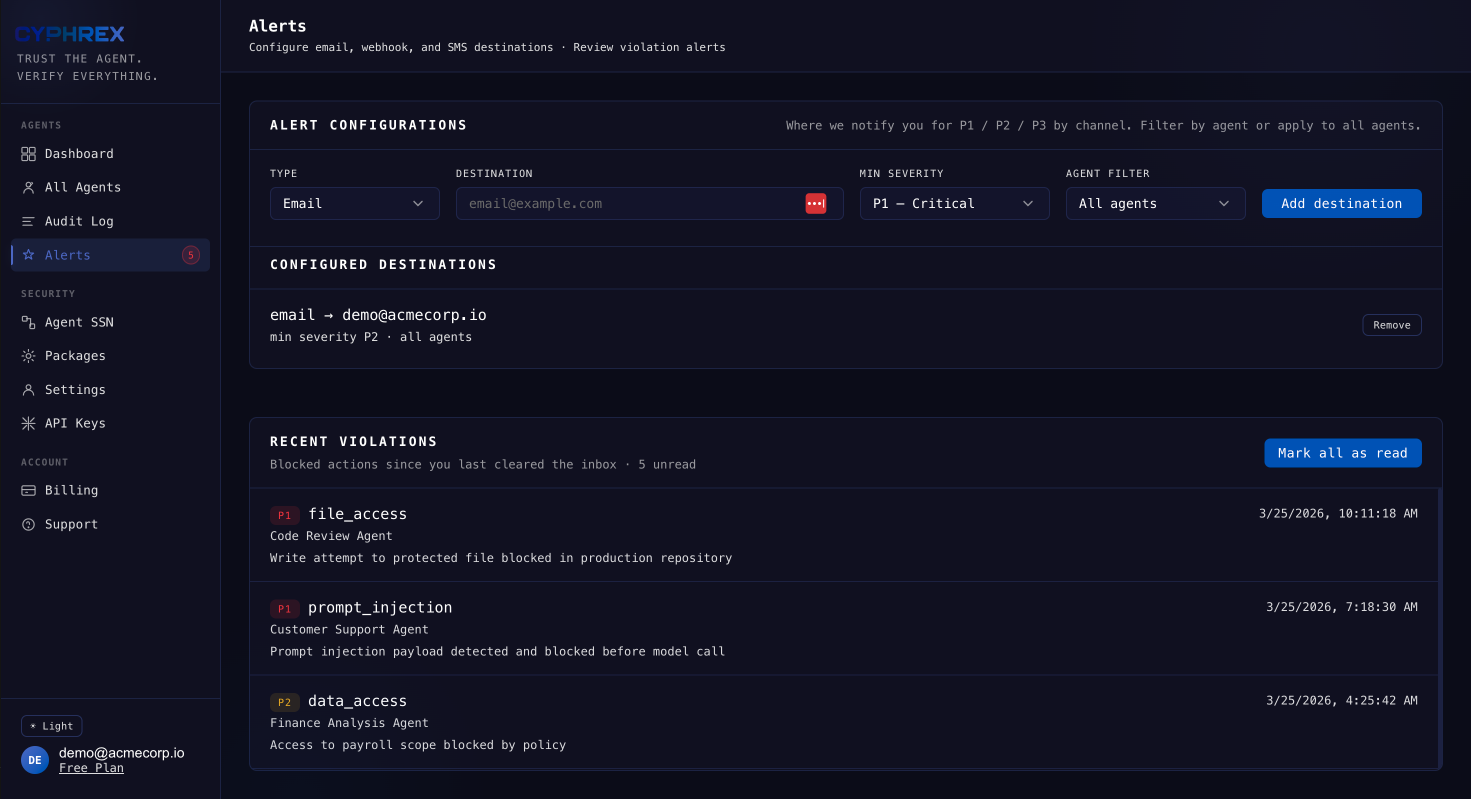Open the Type dropdown set to Email
The width and height of the screenshot is (1471, 799).
[x=355, y=204]
